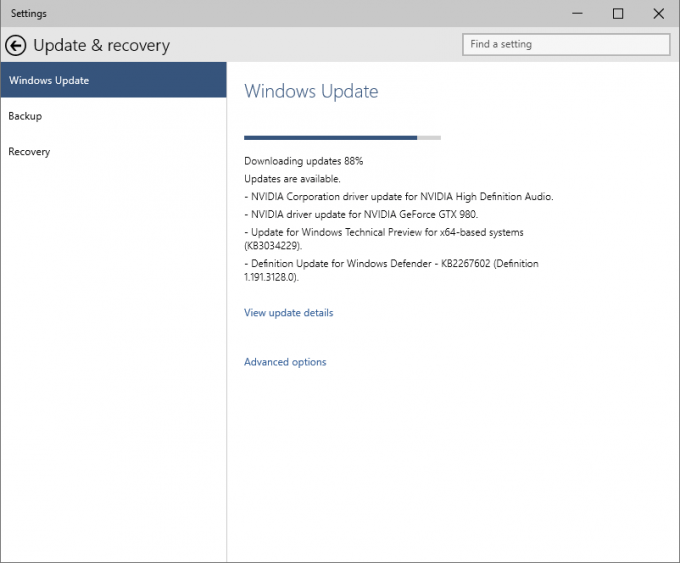Focus the Find a setting search box
The width and height of the screenshot is (680, 563).
point(566,44)
